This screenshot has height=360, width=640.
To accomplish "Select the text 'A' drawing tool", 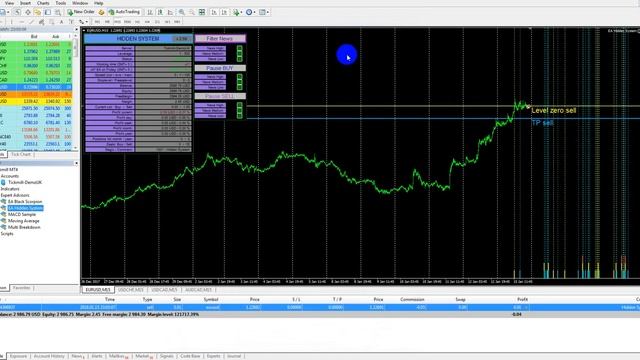I will (62, 22).
